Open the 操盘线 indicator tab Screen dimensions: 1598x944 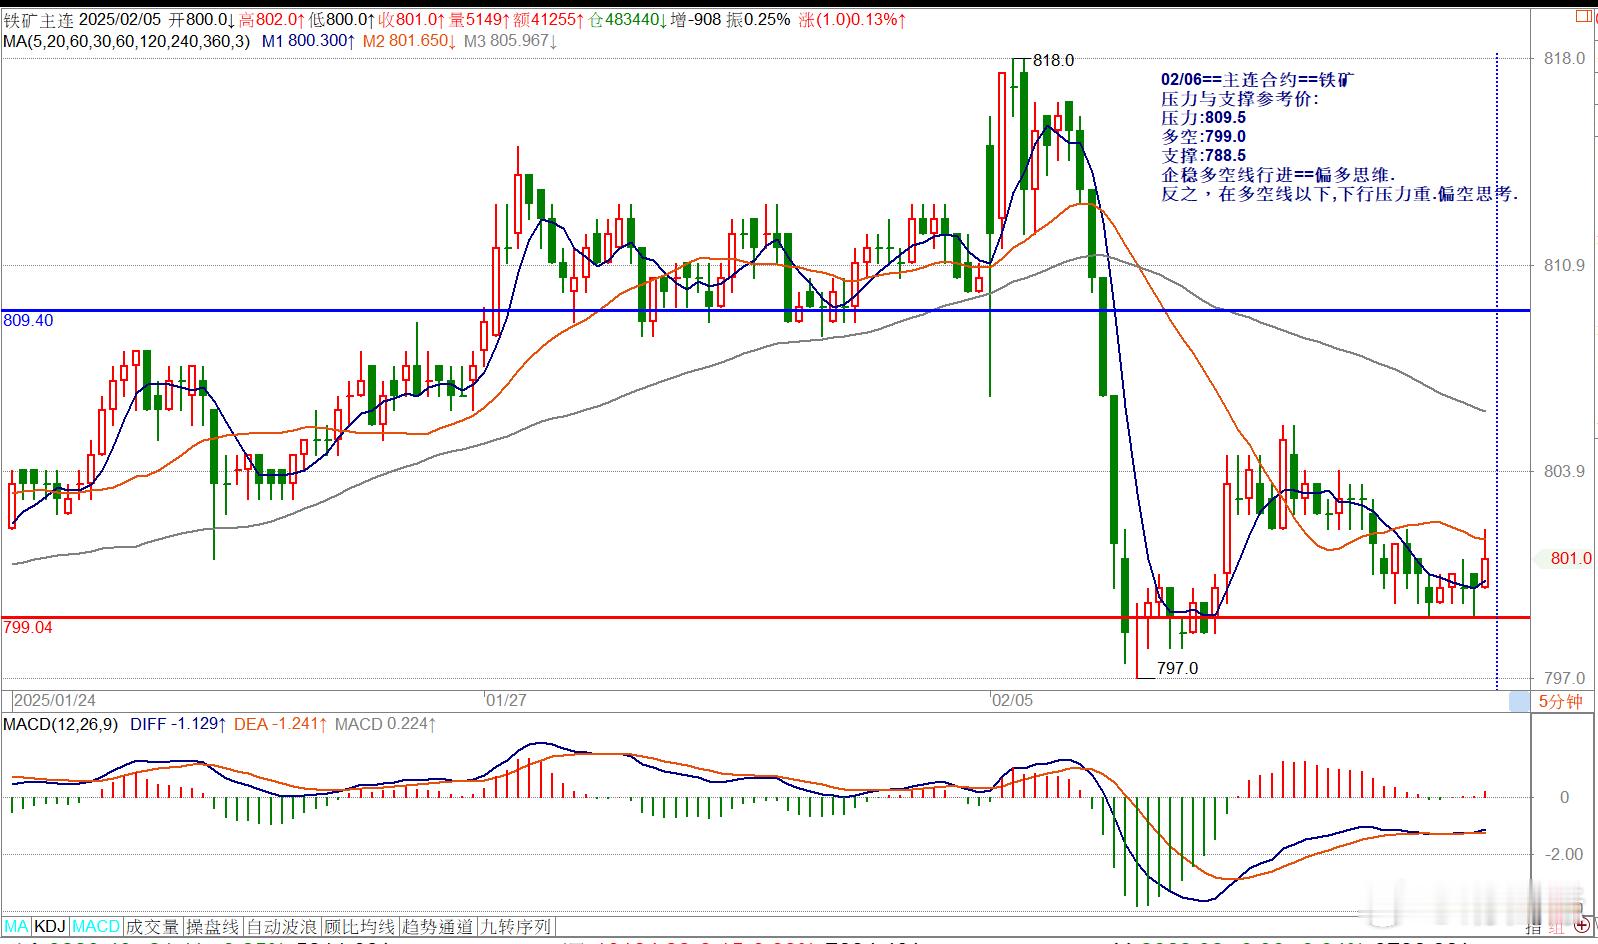tap(214, 927)
